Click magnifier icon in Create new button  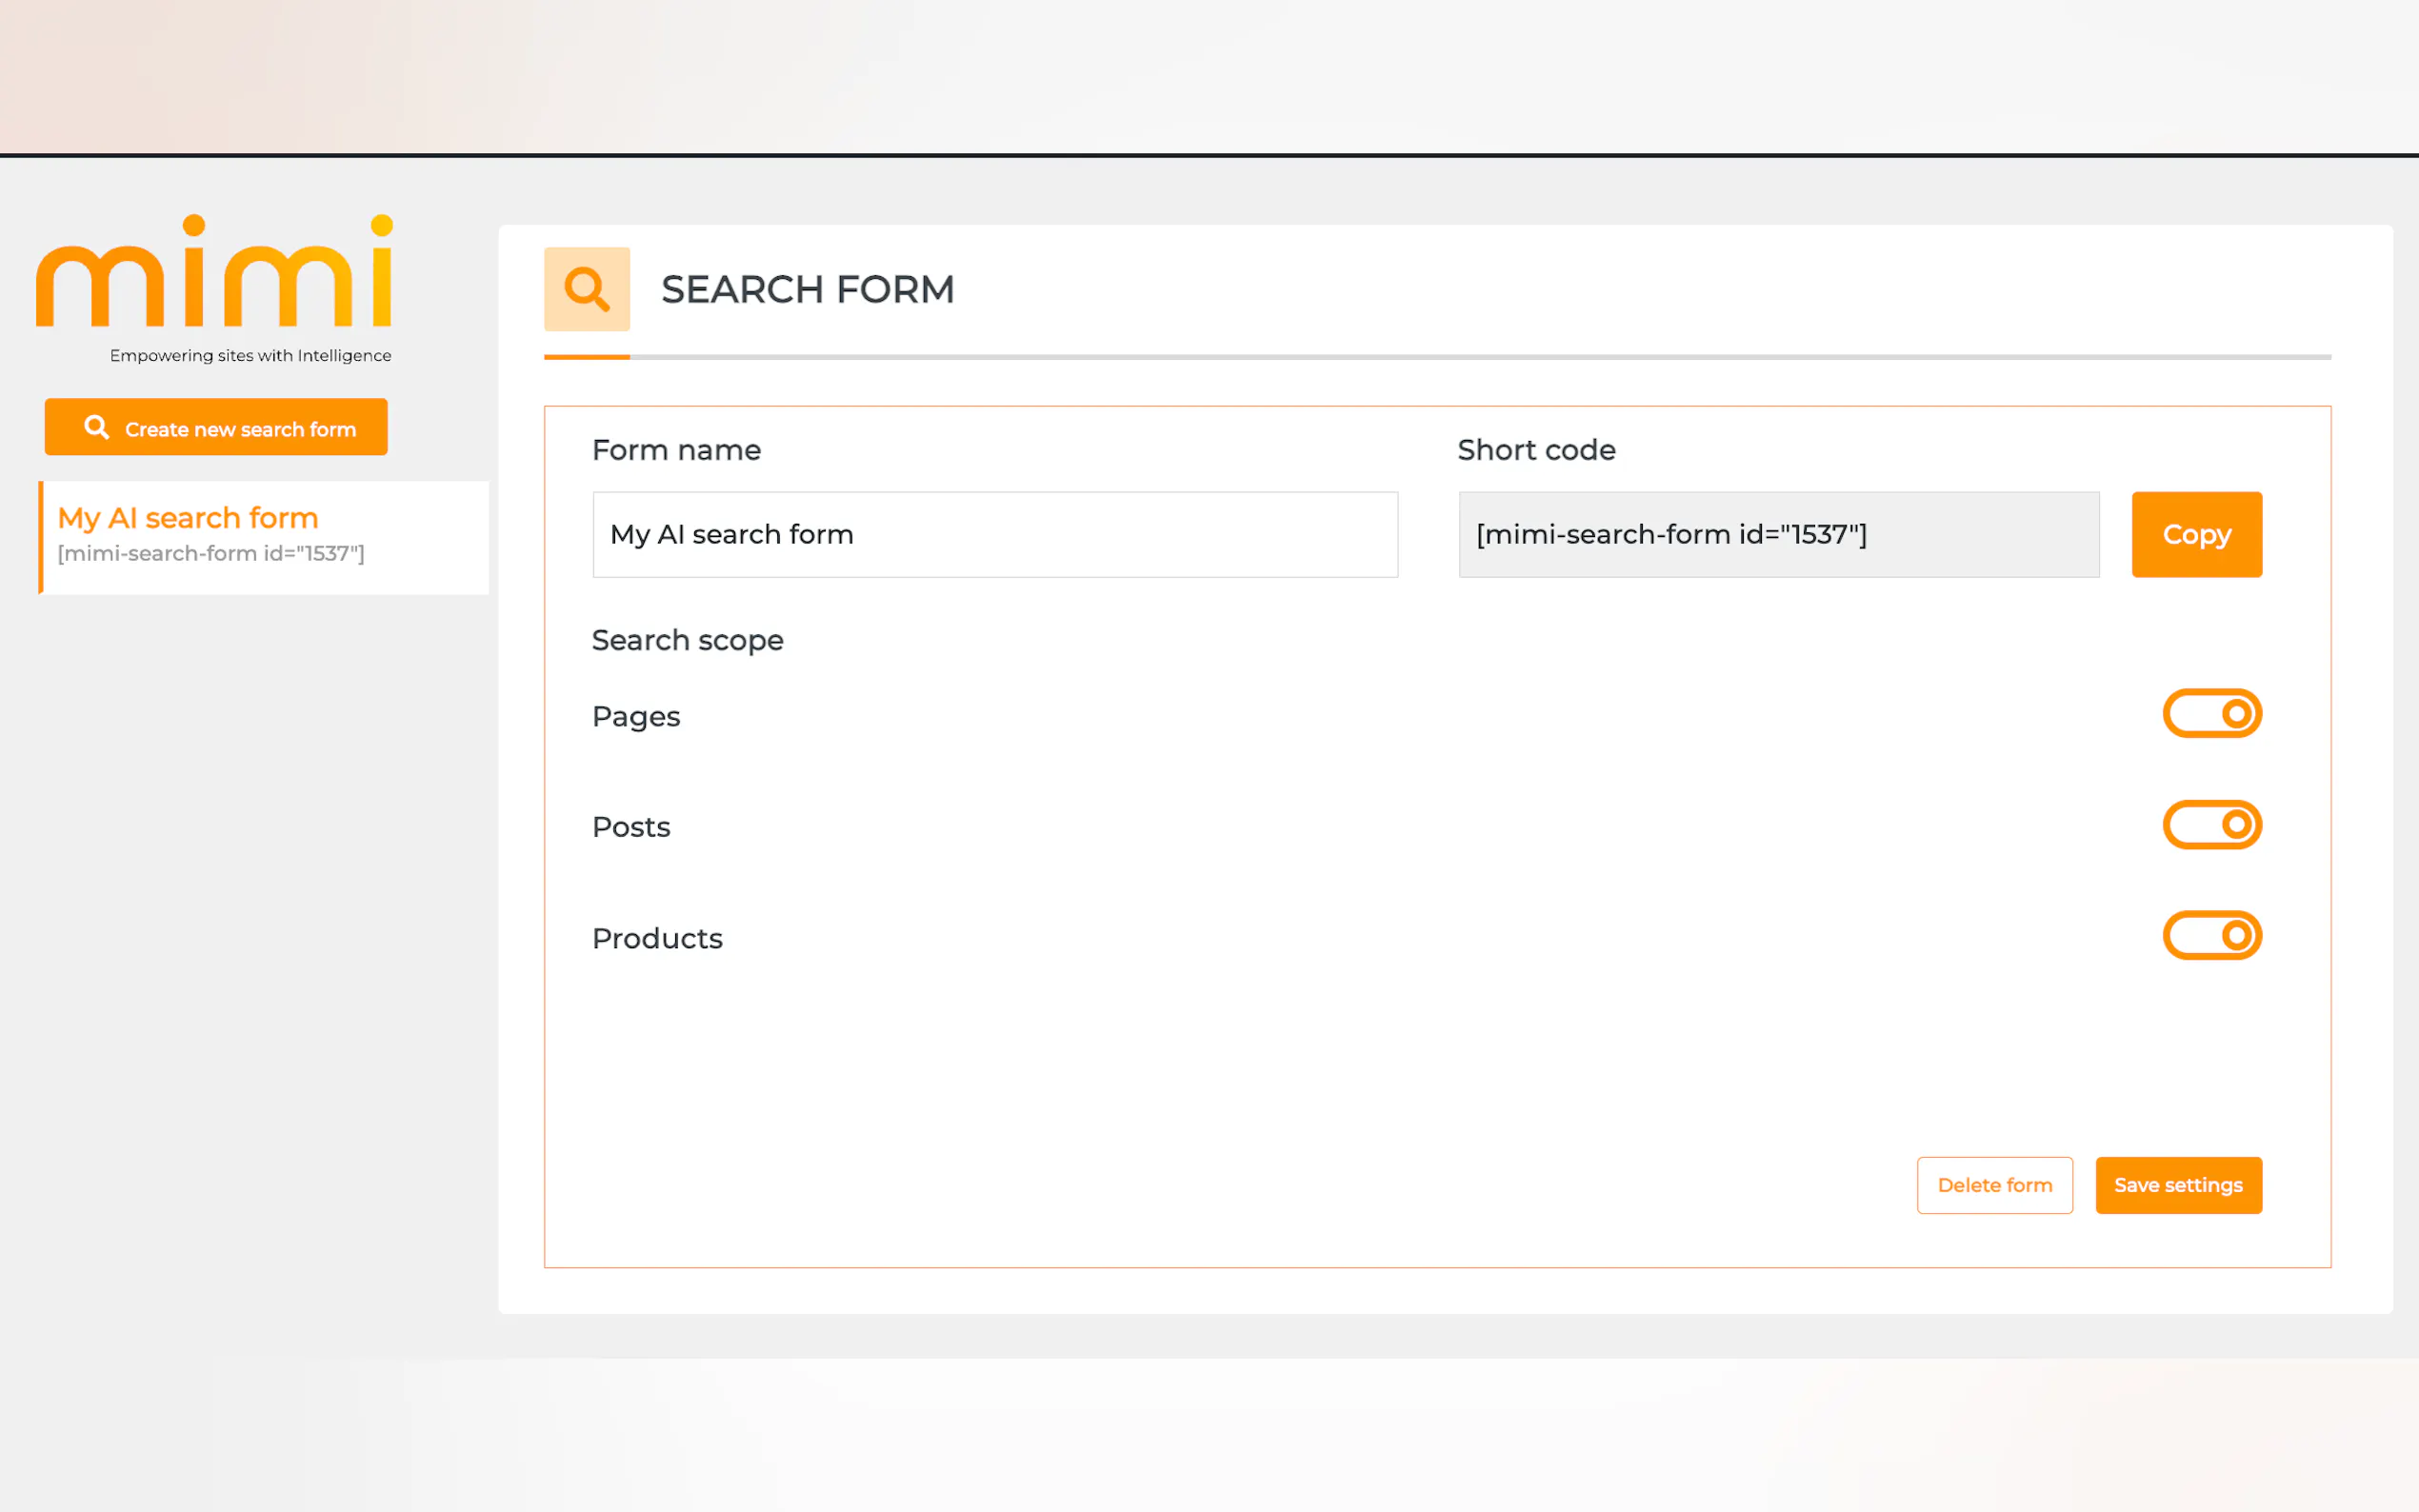click(x=96, y=428)
